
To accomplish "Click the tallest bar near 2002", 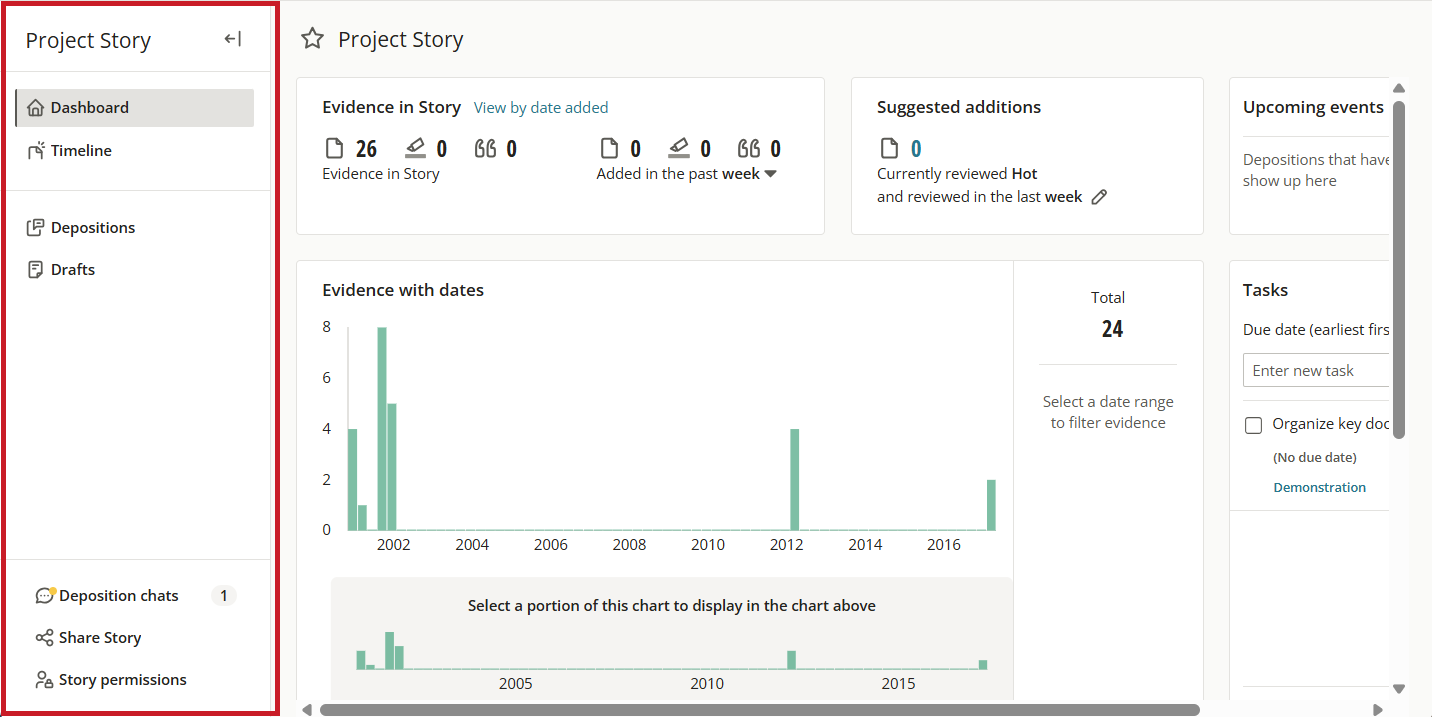I will point(382,429).
